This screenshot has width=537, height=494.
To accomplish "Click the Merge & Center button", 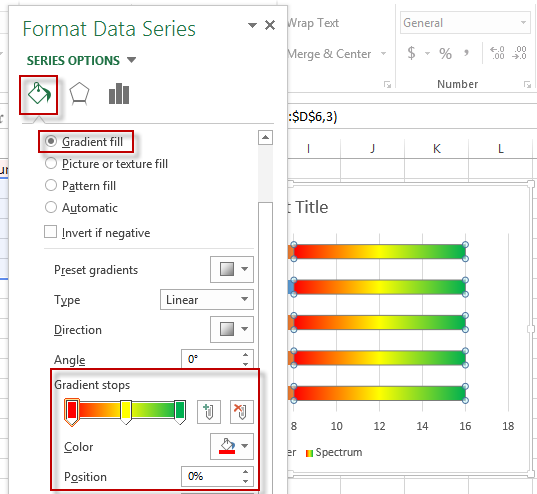I will 329,54.
